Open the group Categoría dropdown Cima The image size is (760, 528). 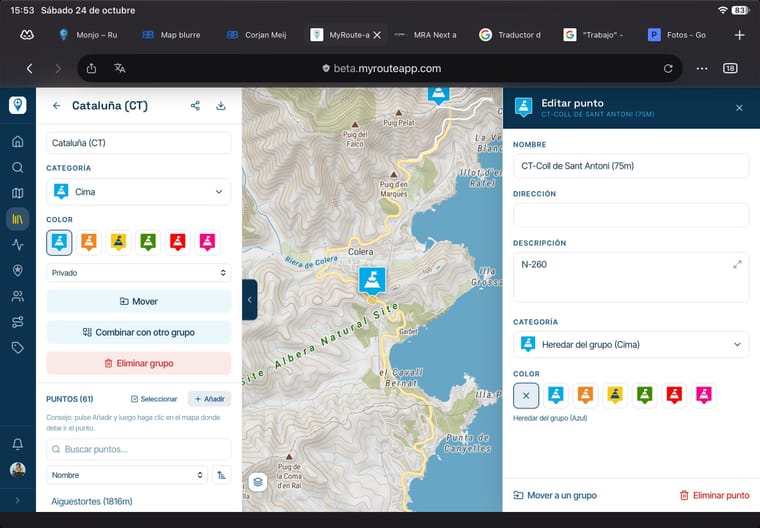139,192
